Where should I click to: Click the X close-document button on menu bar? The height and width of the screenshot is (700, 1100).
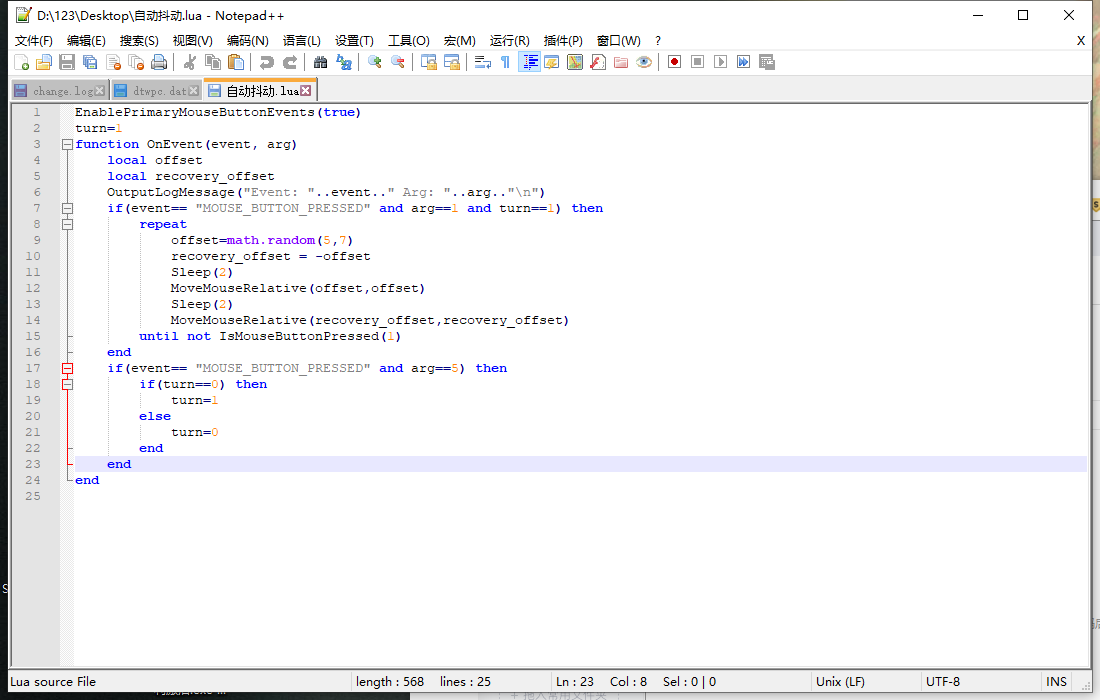(x=1081, y=41)
